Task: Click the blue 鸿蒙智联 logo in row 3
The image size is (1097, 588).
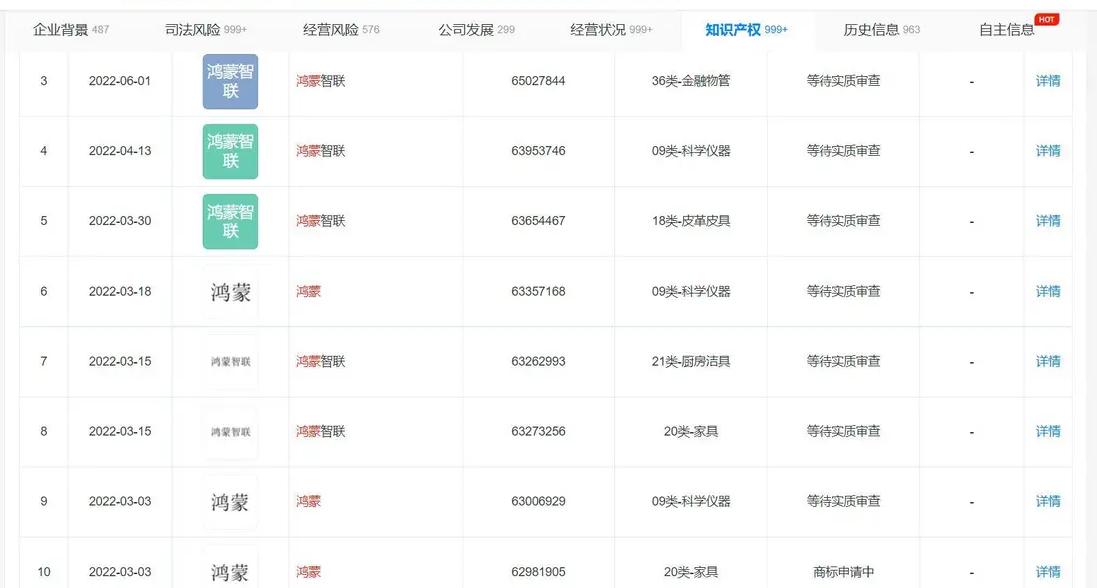Action: (x=230, y=81)
